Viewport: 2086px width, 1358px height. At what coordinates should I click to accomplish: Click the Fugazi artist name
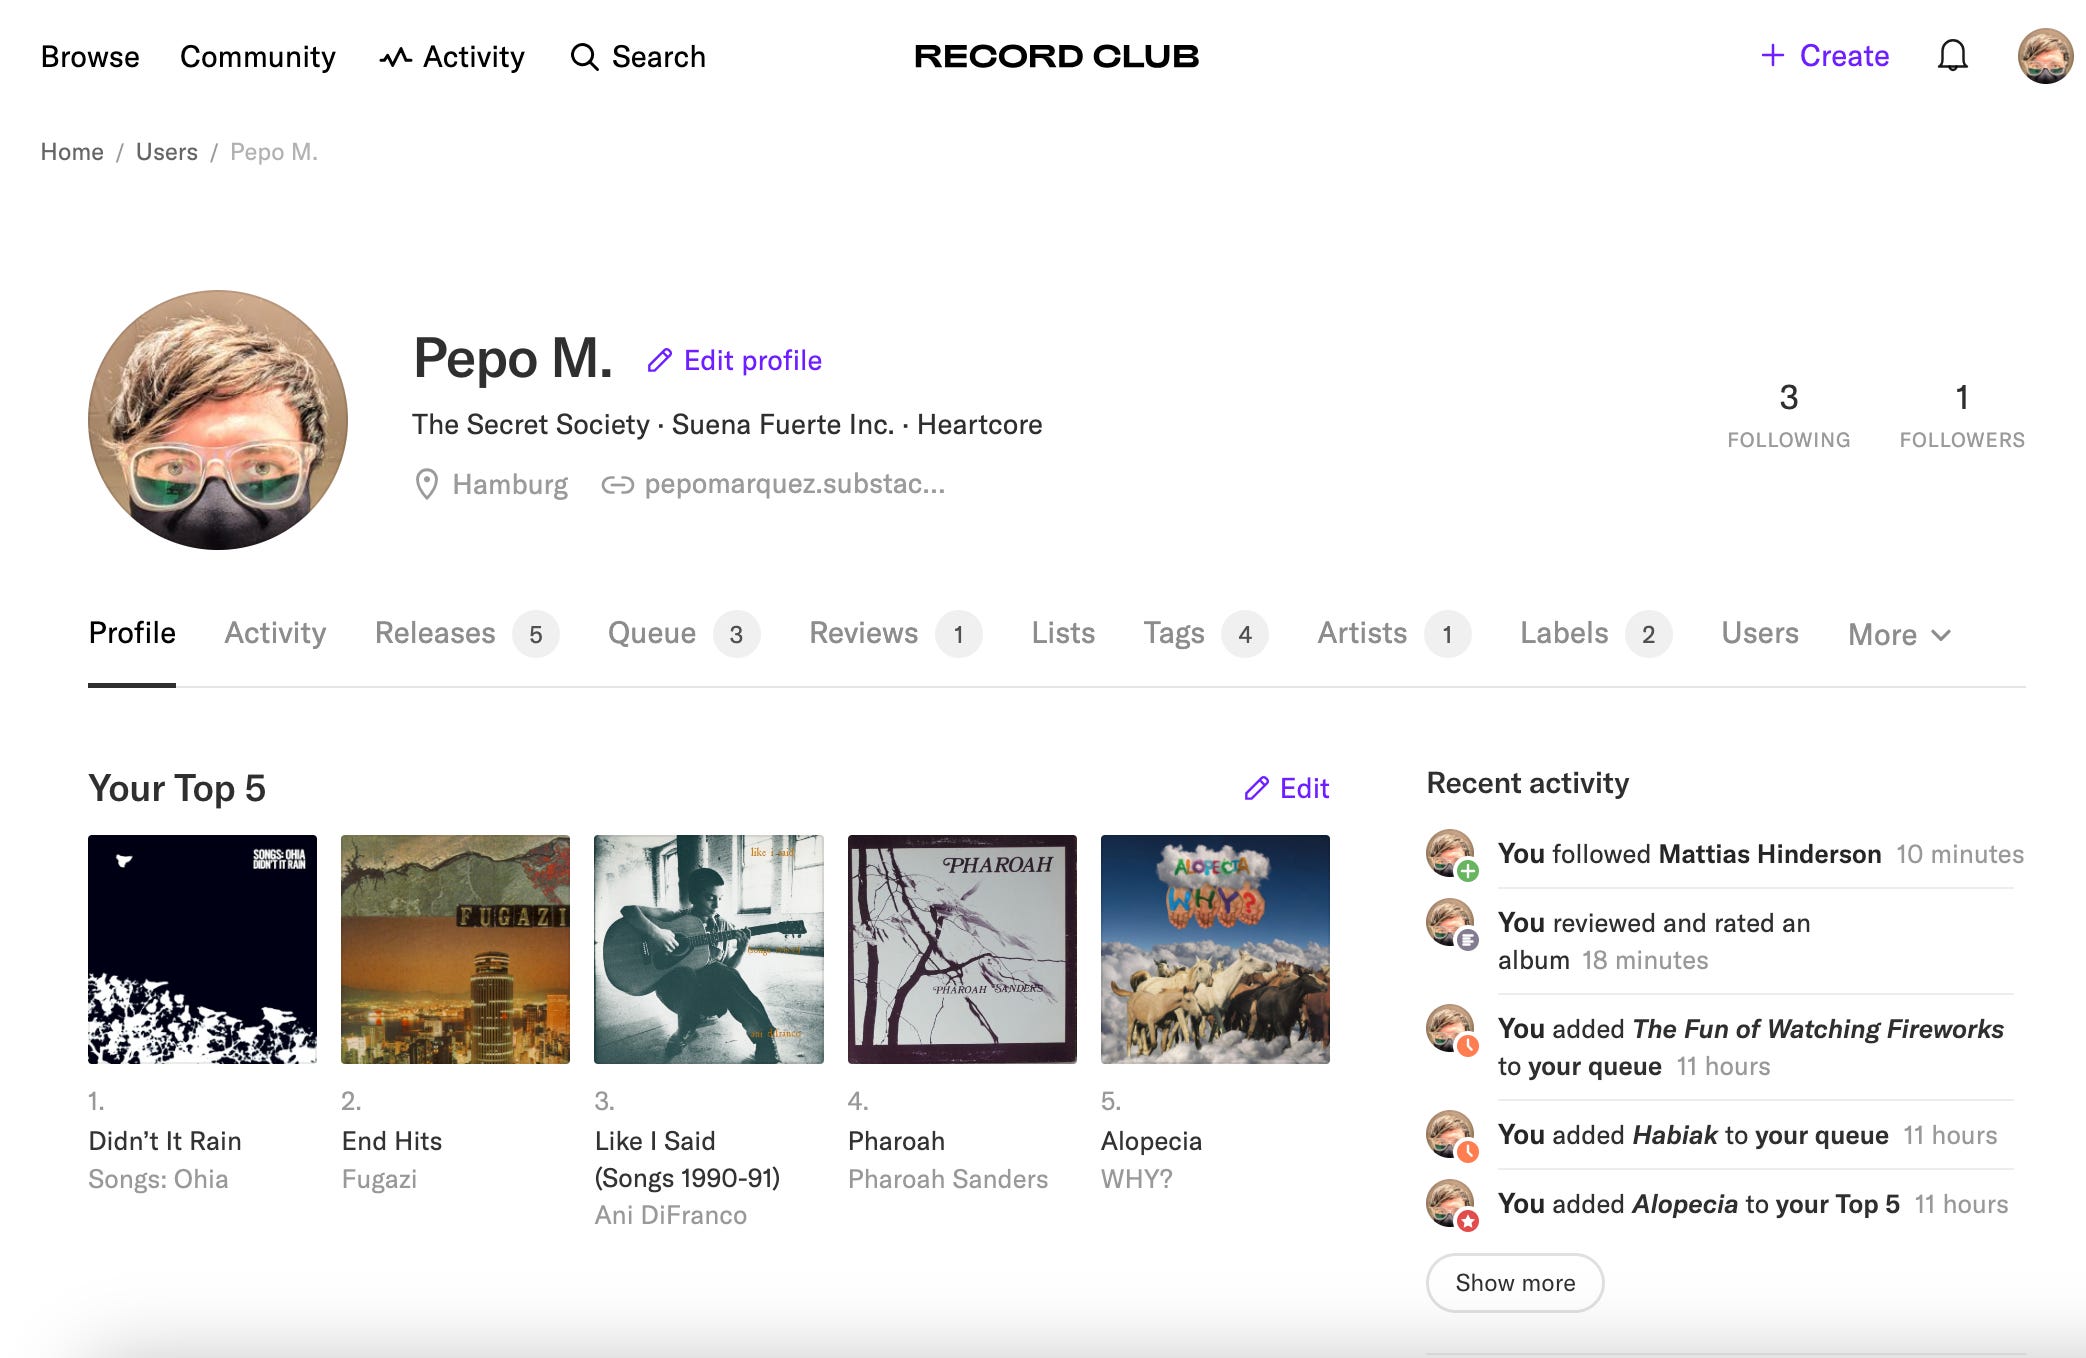point(379,1179)
